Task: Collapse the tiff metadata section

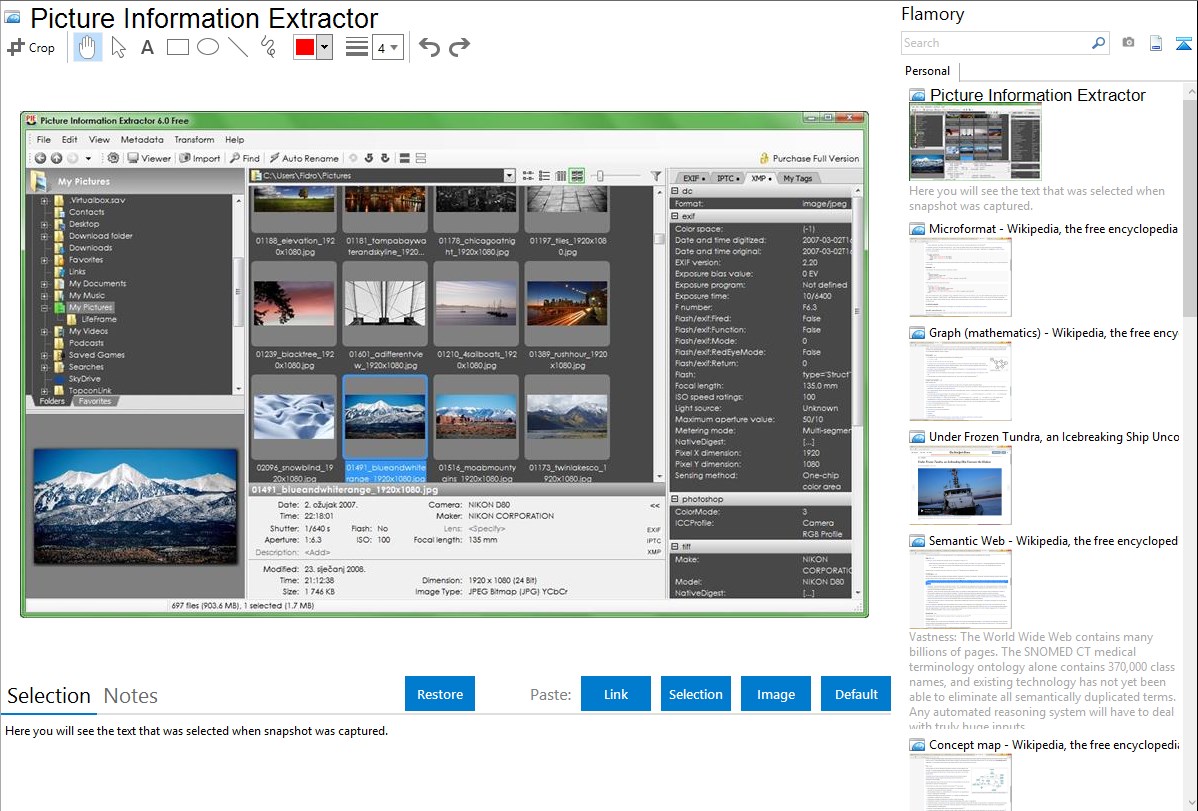Action: click(x=675, y=547)
